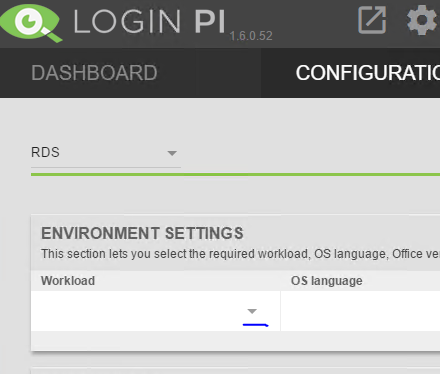Click the ENVIRONMENT SETTINGS heading
This screenshot has height=374, width=440.
click(x=142, y=233)
